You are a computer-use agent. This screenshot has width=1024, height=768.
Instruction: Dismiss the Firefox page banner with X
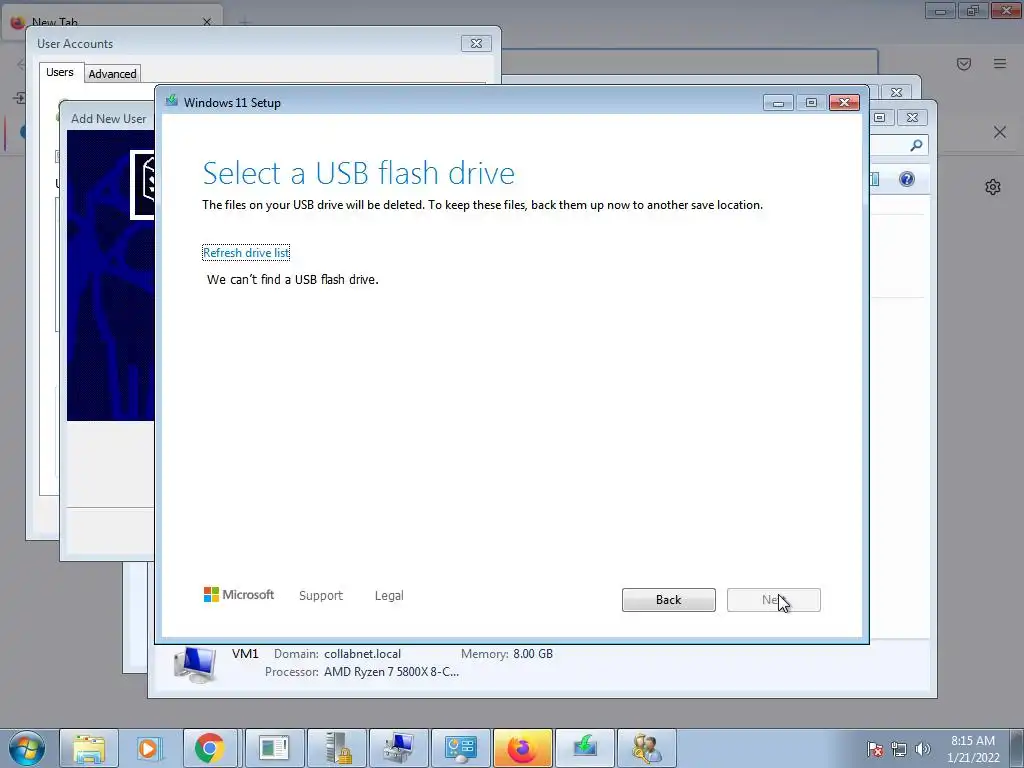click(x=1000, y=132)
